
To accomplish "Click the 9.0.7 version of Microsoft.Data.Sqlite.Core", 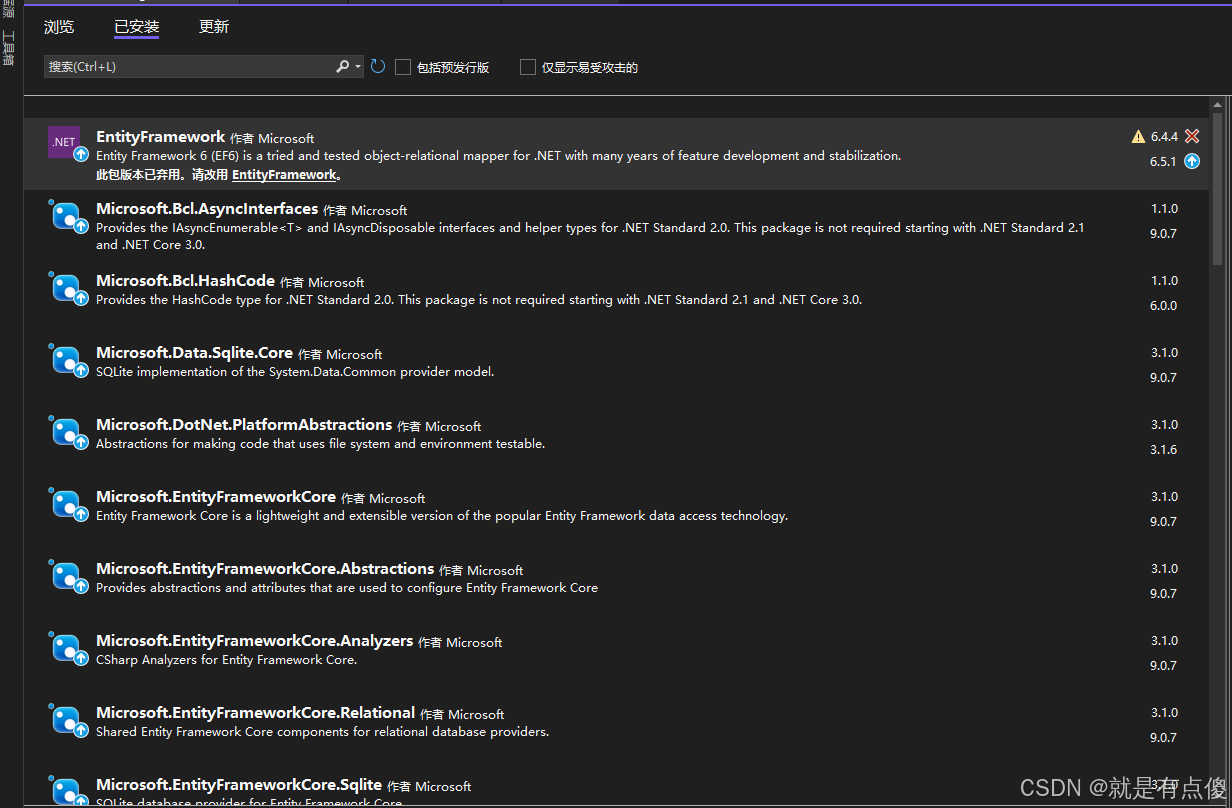I will tap(1163, 378).
